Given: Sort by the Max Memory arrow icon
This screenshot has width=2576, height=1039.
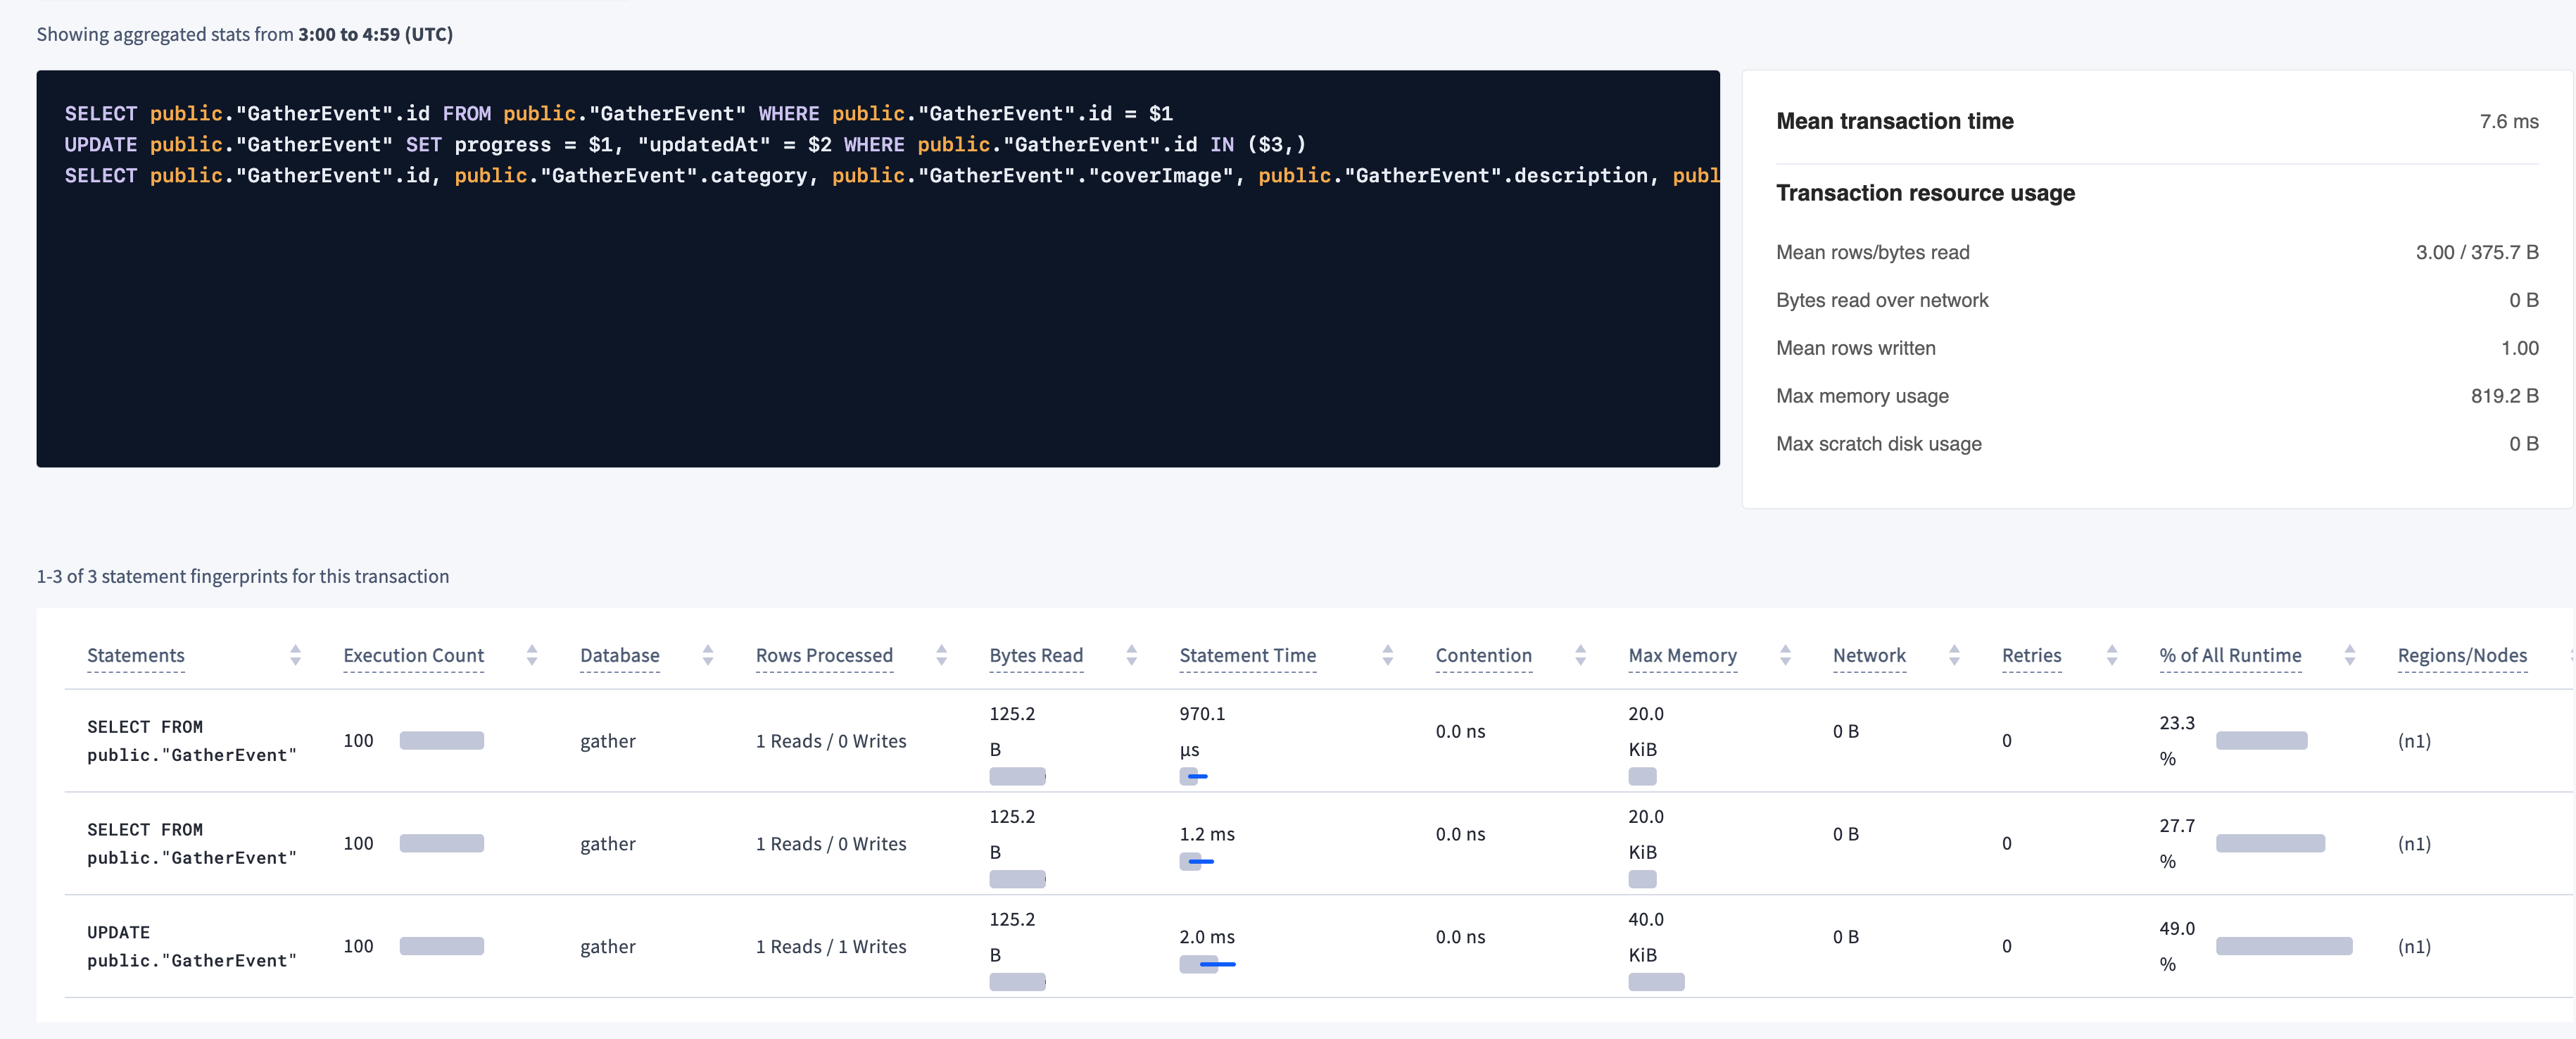Looking at the screenshot, I should click(1787, 655).
